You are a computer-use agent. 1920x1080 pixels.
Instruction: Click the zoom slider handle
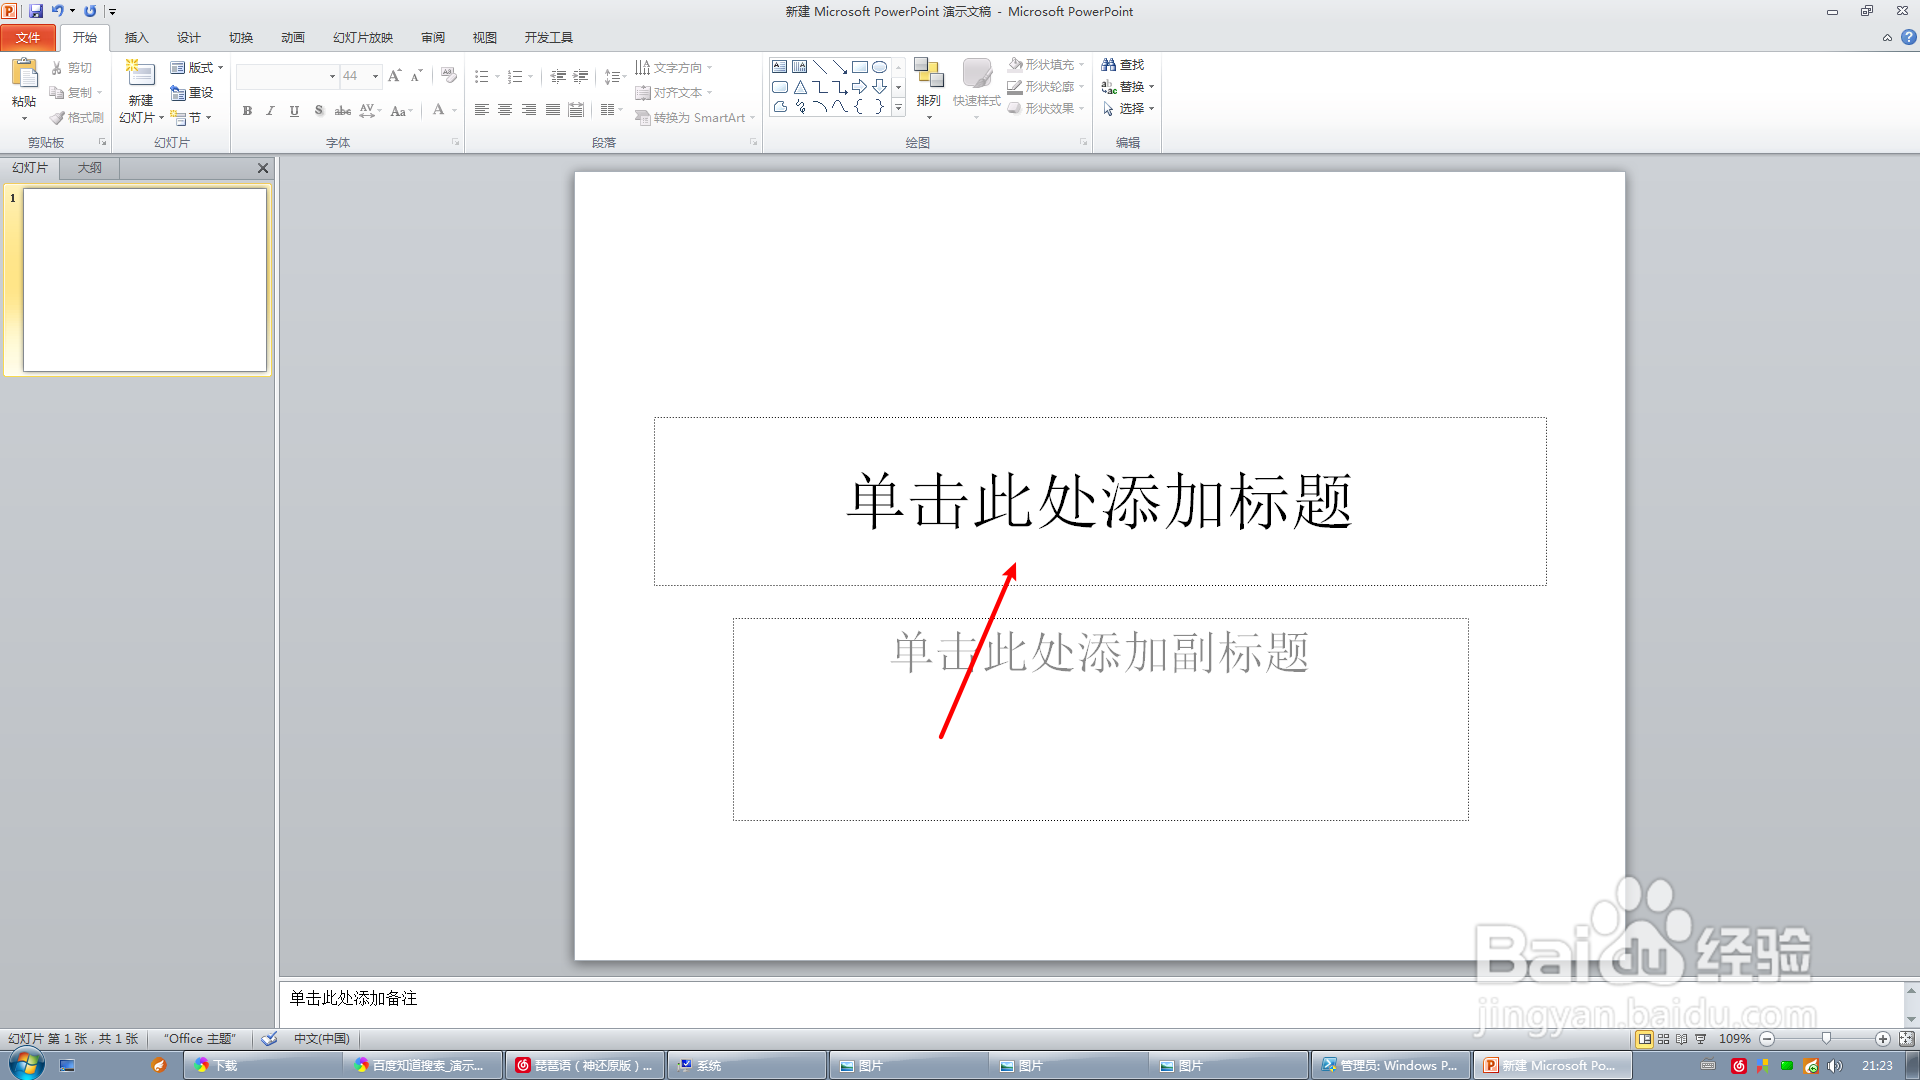(1826, 1039)
